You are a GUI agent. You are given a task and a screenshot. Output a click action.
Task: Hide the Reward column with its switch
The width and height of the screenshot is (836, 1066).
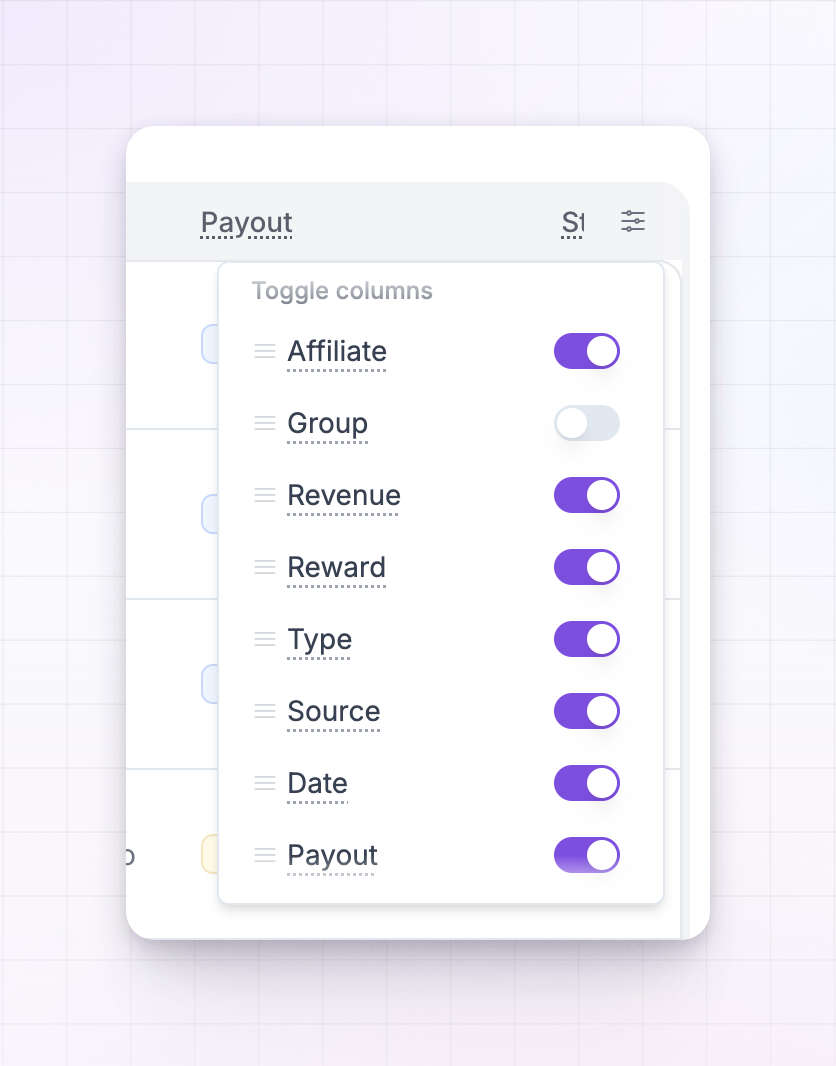point(587,567)
